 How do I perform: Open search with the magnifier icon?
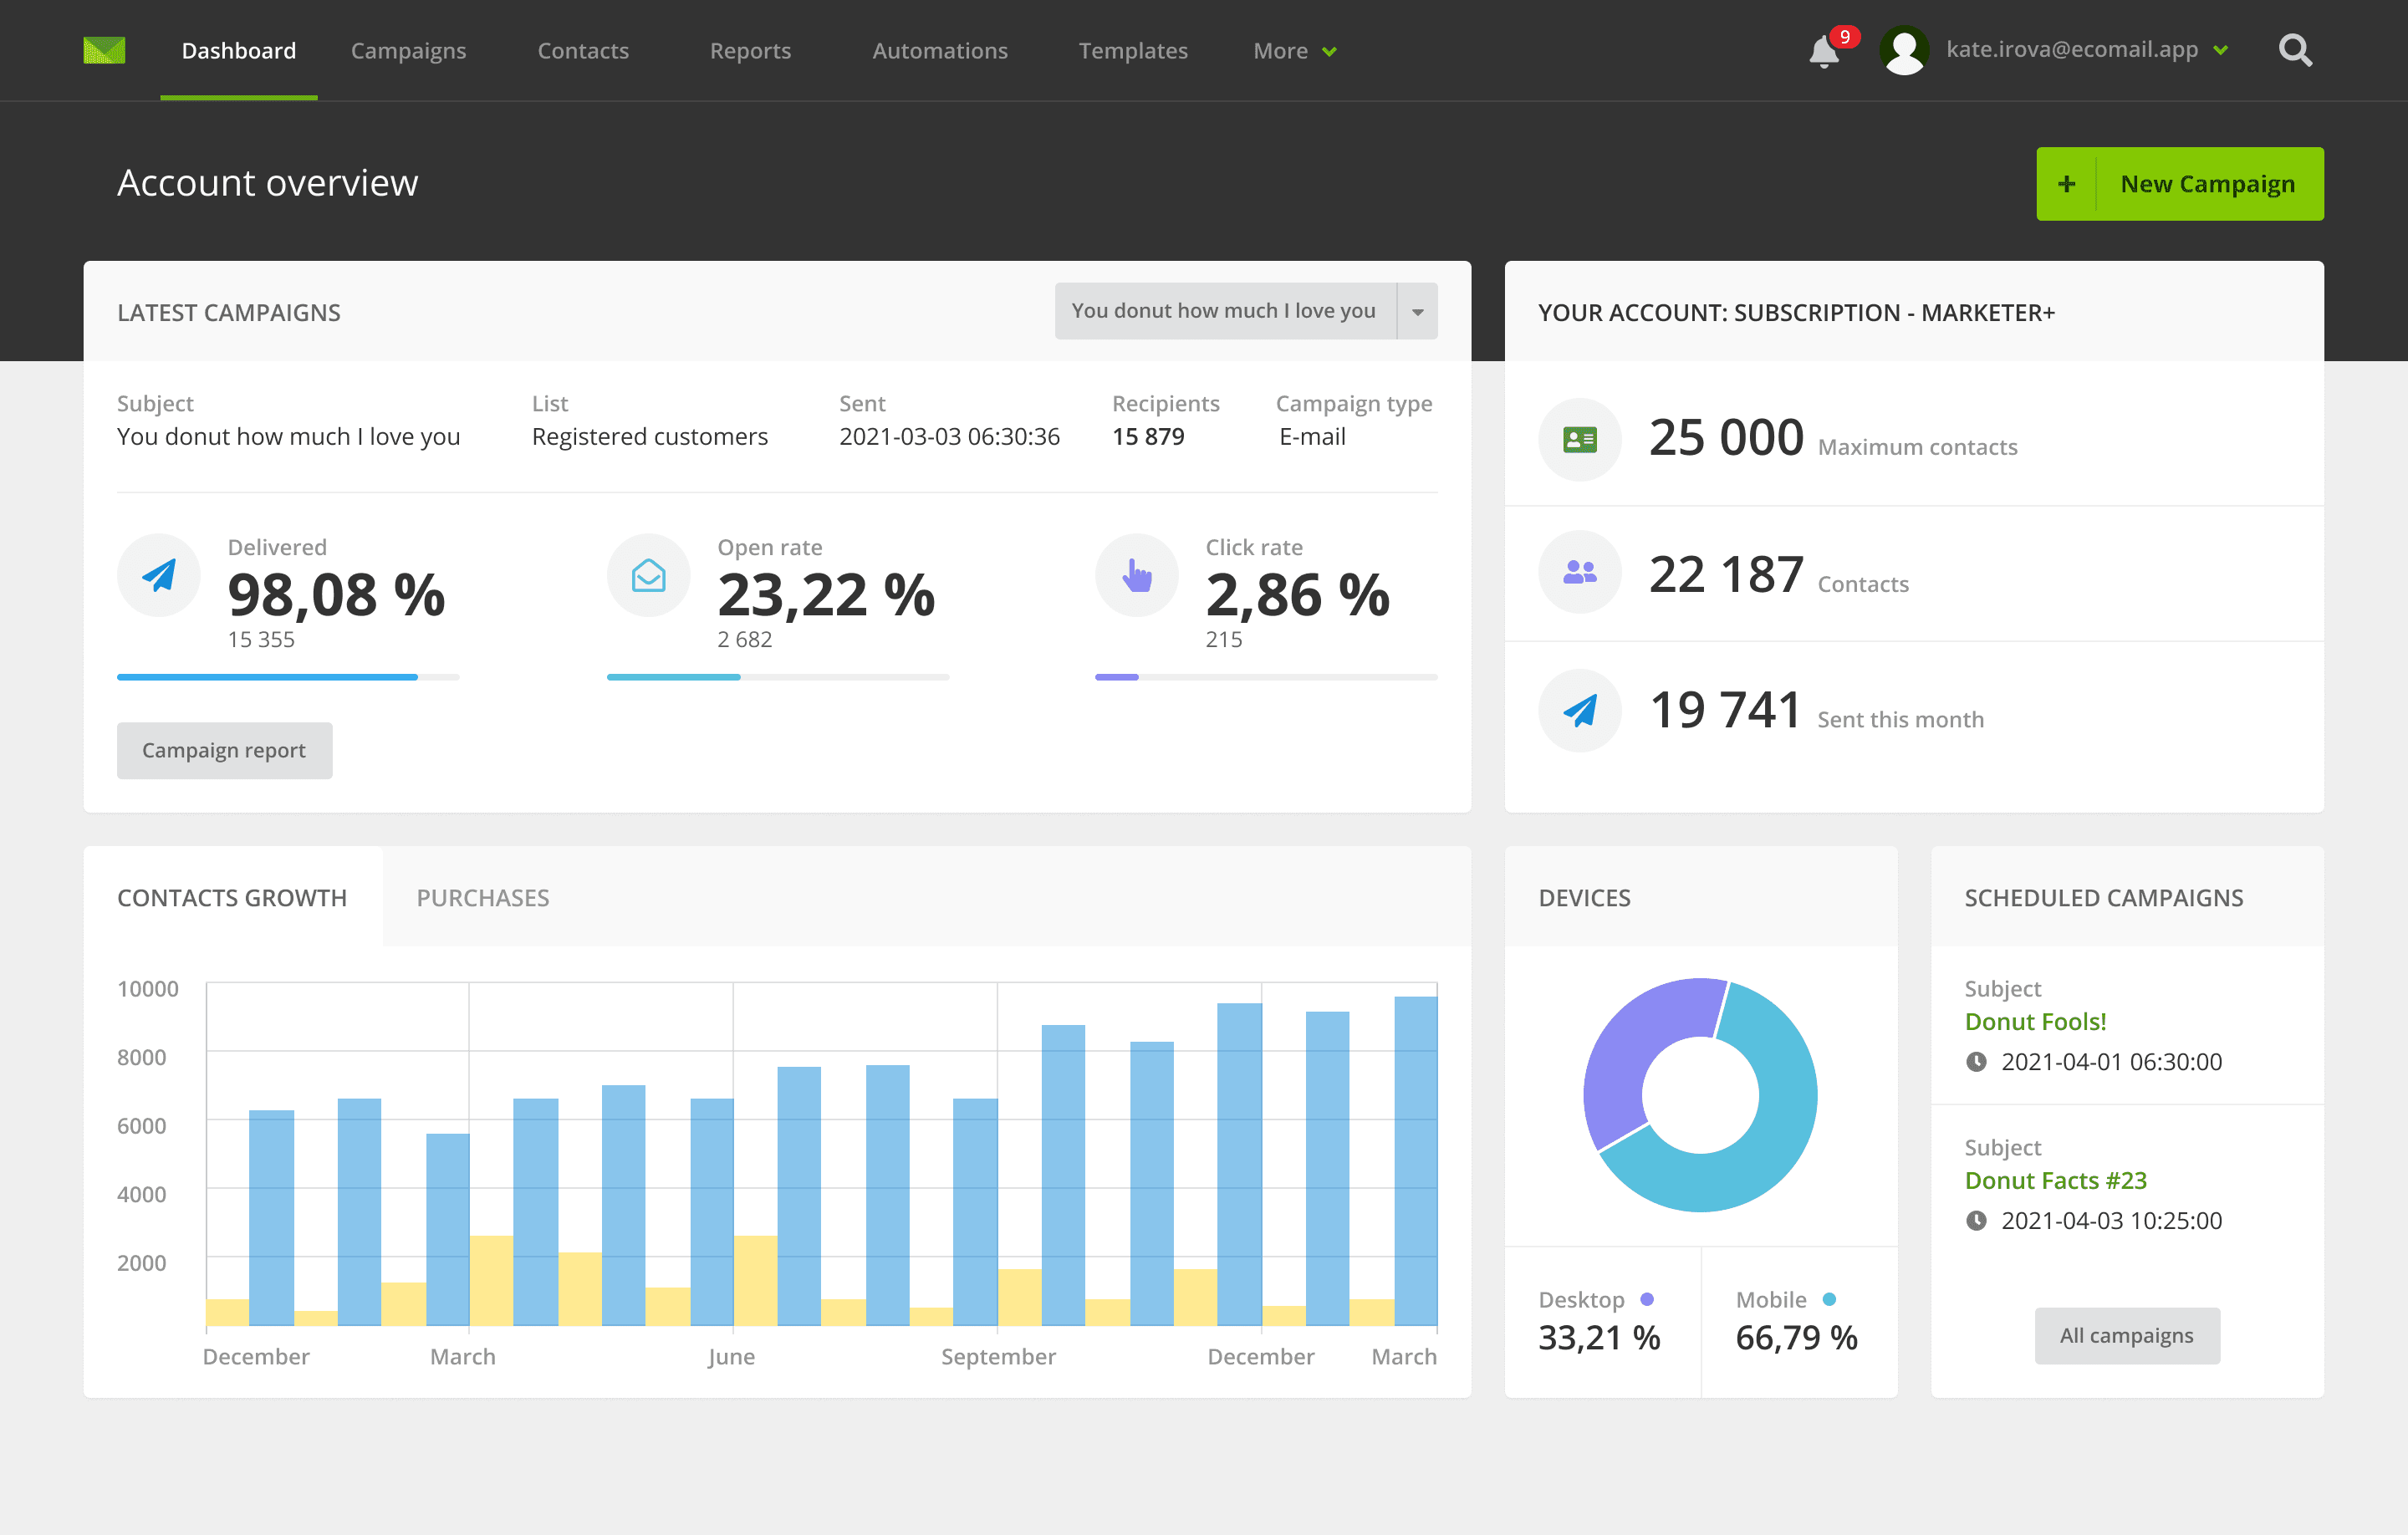pyautogui.click(x=2295, y=50)
